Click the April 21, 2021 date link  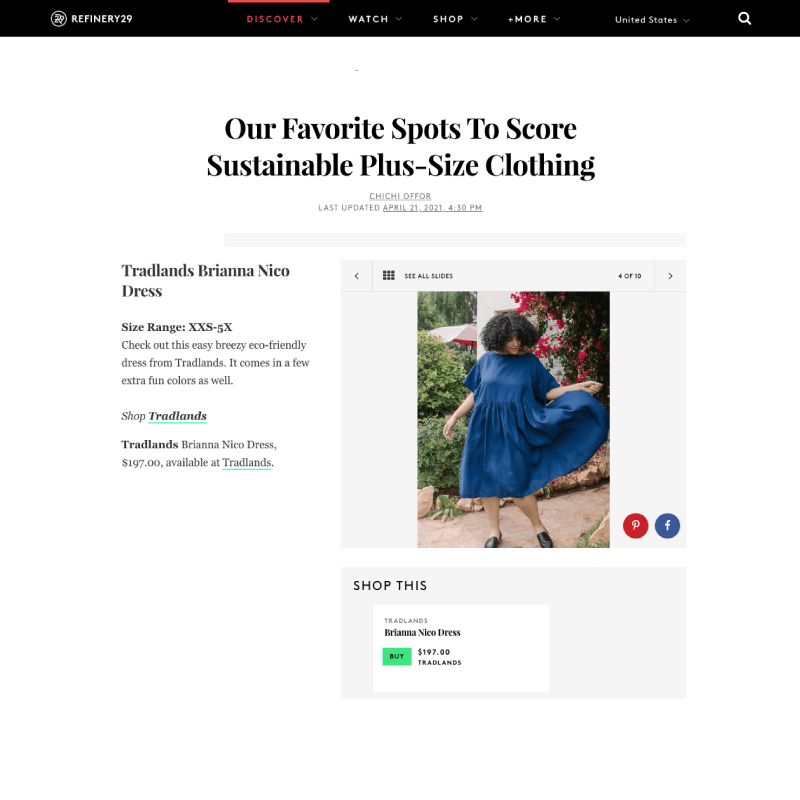click(x=432, y=208)
